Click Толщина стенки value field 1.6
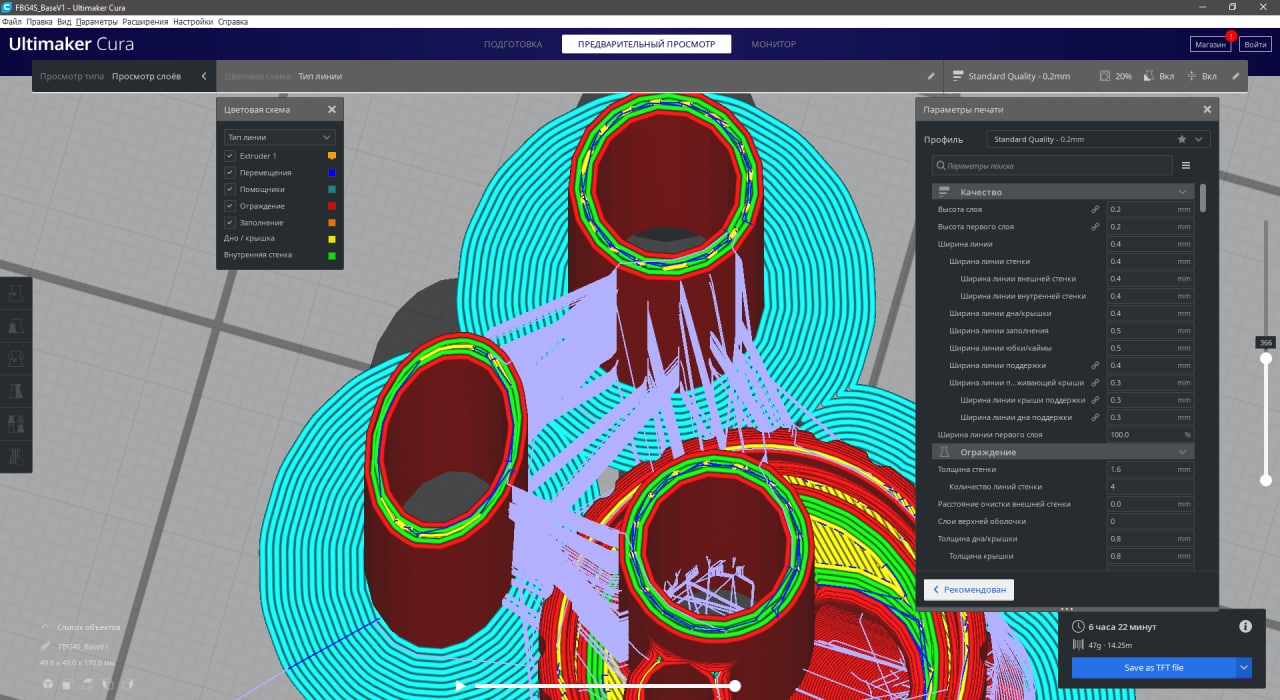This screenshot has height=700, width=1280. 1150,469
